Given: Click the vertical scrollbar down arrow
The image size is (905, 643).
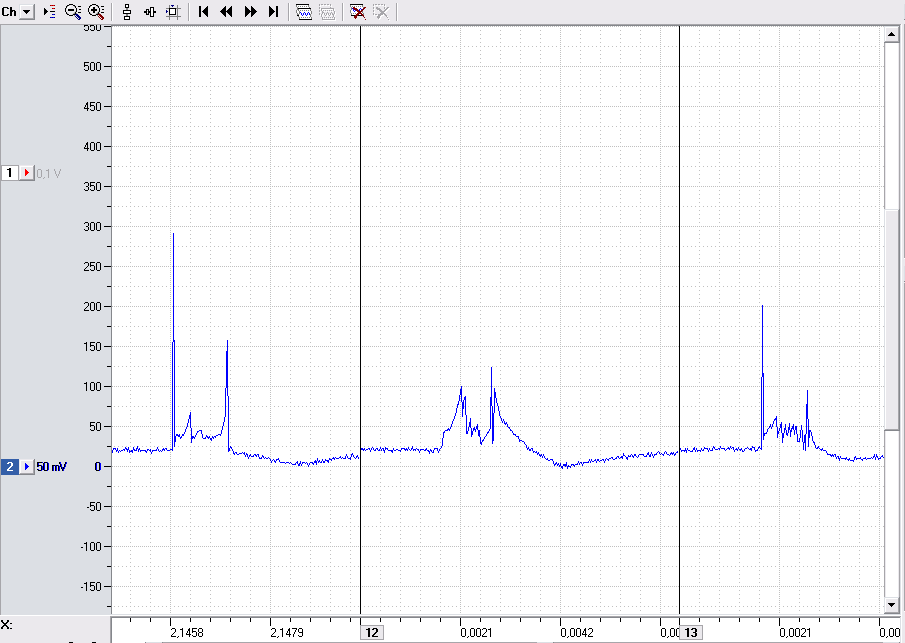Looking at the screenshot, I should click(891, 605).
